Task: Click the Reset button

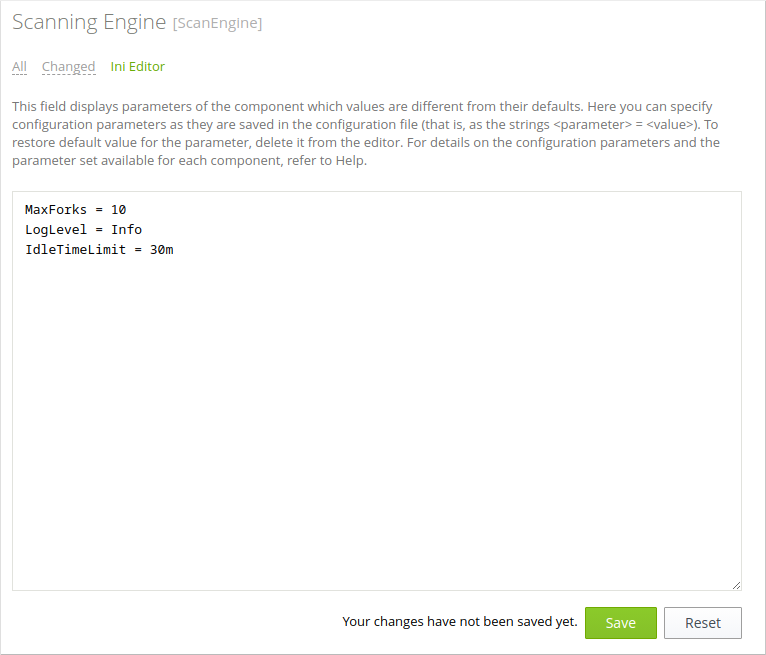Action: pyautogui.click(x=702, y=623)
